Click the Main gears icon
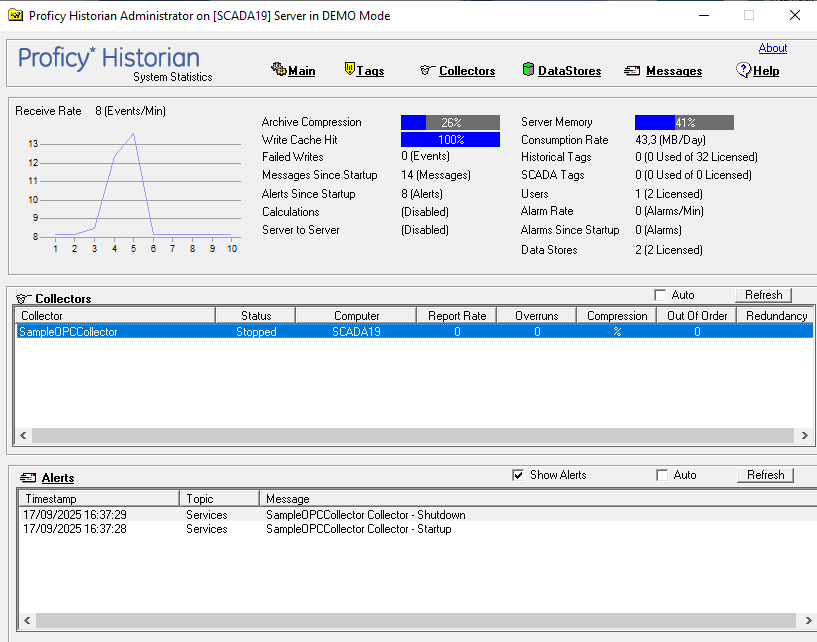Viewport: 817px width, 642px height. coord(278,69)
